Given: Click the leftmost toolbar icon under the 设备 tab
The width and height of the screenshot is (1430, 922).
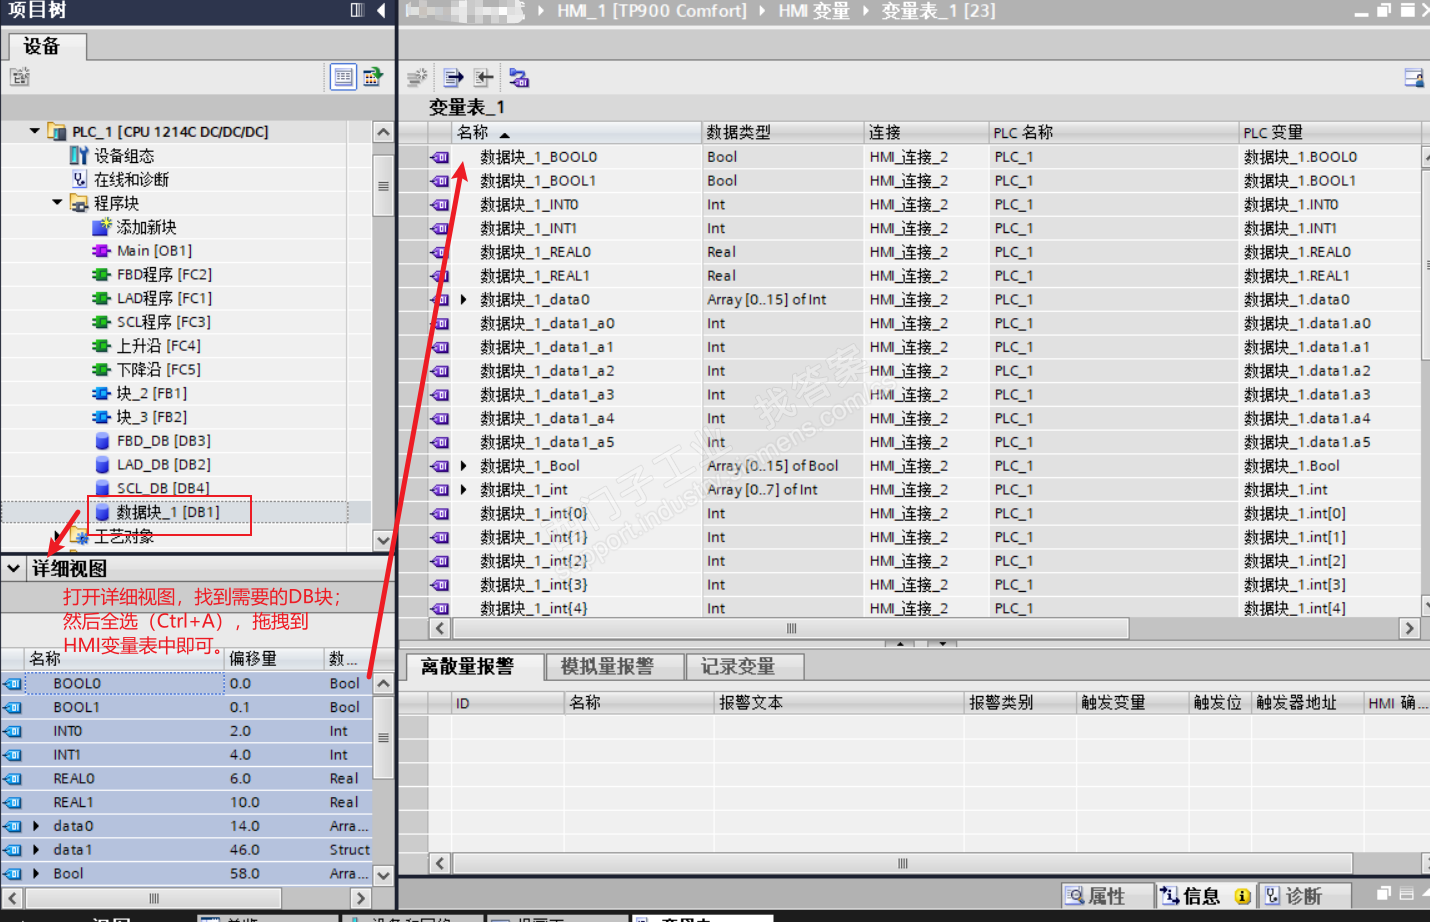Looking at the screenshot, I should point(20,76).
